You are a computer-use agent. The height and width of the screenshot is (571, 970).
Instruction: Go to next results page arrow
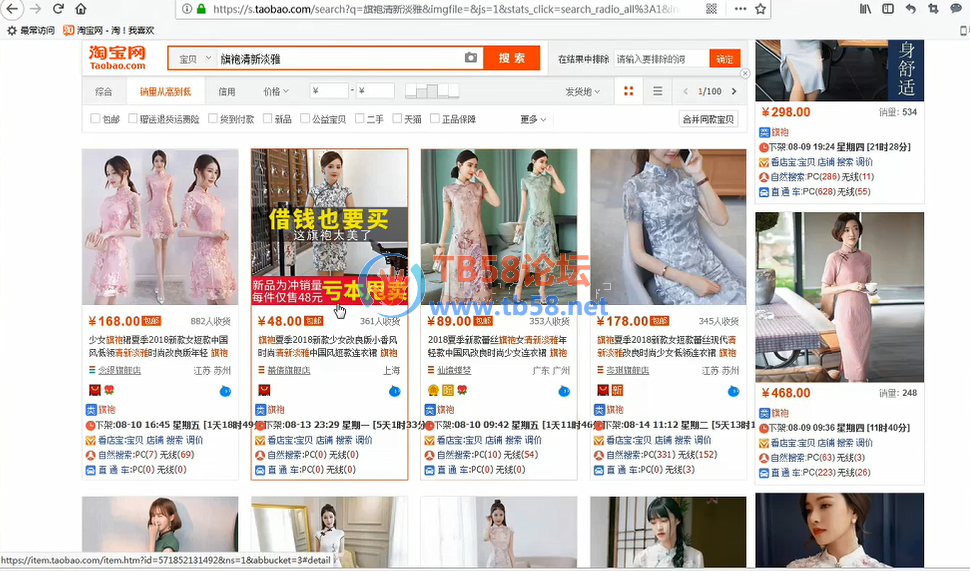[x=734, y=91]
